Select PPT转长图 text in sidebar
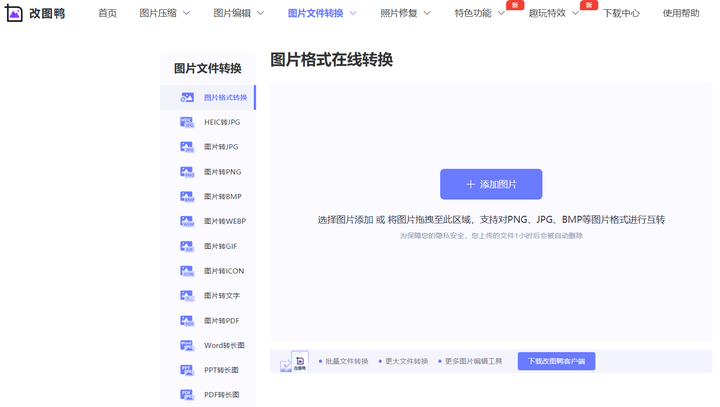Image resolution: width=720 pixels, height=407 pixels. [221, 370]
